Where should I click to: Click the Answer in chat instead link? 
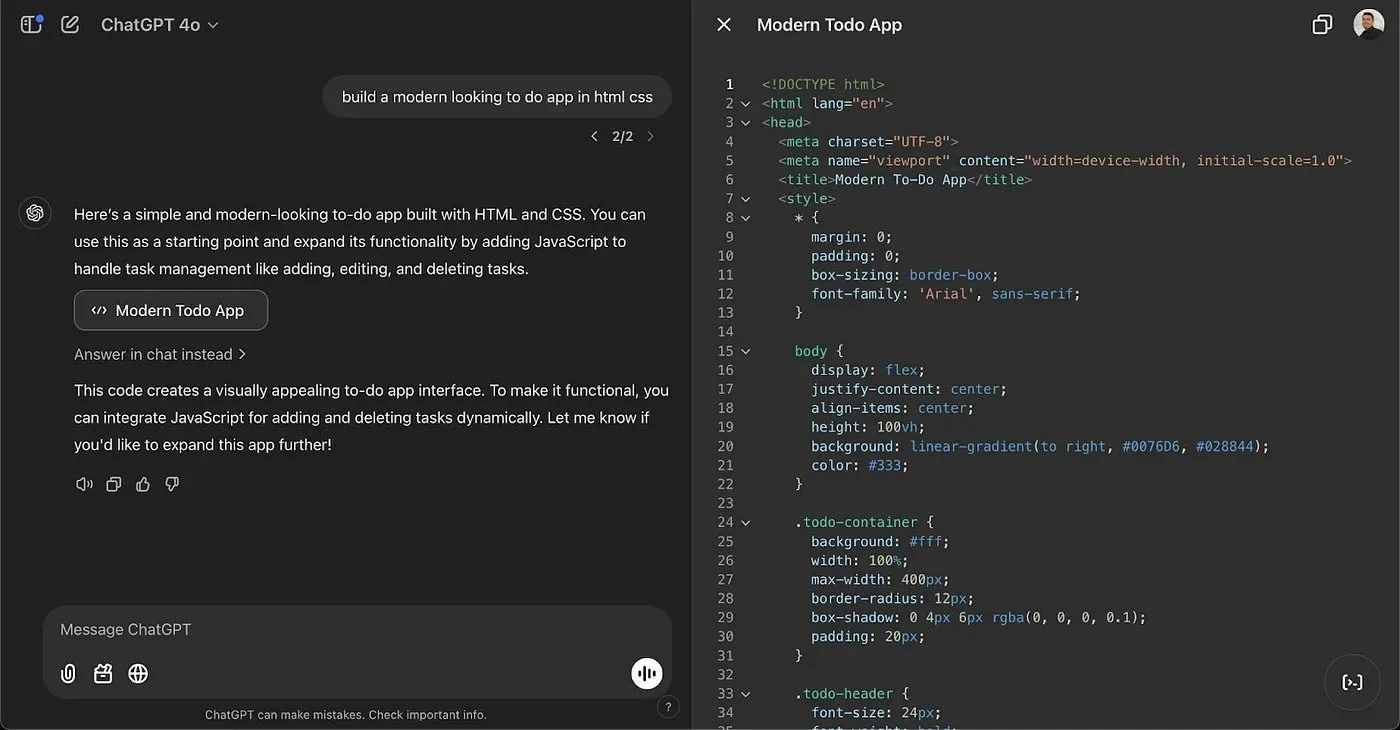pos(160,354)
